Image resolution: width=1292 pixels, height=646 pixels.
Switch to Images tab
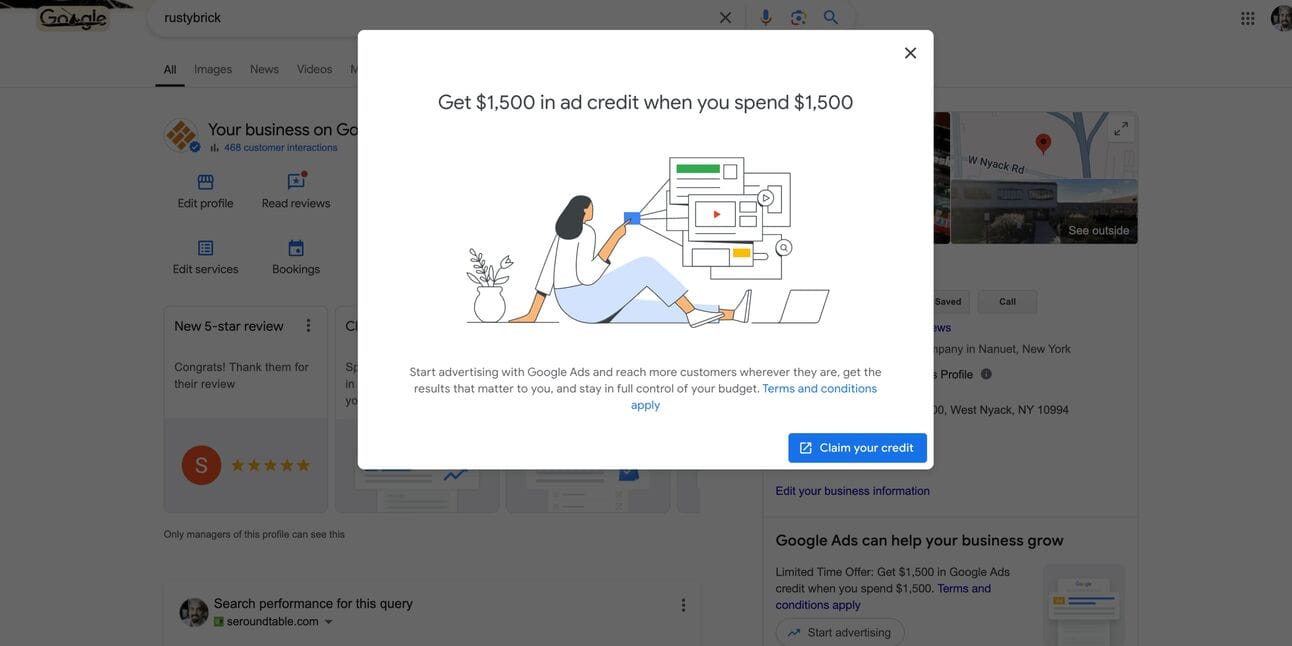pyautogui.click(x=213, y=69)
